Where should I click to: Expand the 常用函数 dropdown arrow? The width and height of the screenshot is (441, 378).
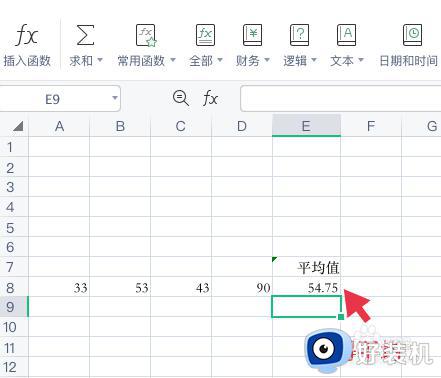click(x=173, y=60)
